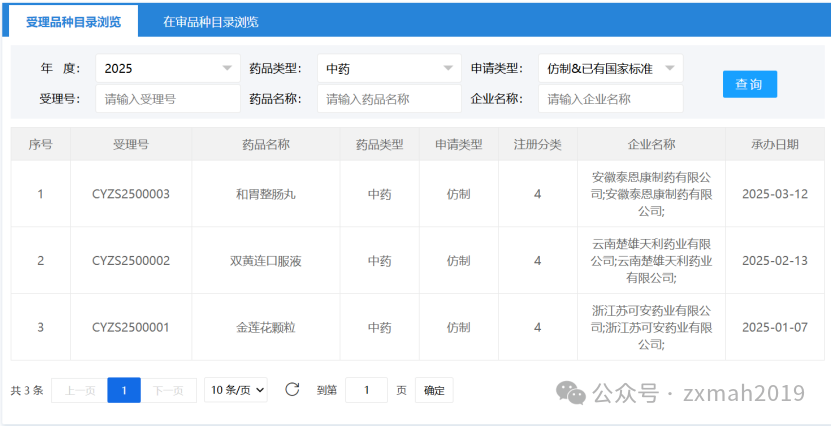Viewport: 831px width, 426px height.
Task: Click the 药品名称 column header
Action: pos(266,144)
